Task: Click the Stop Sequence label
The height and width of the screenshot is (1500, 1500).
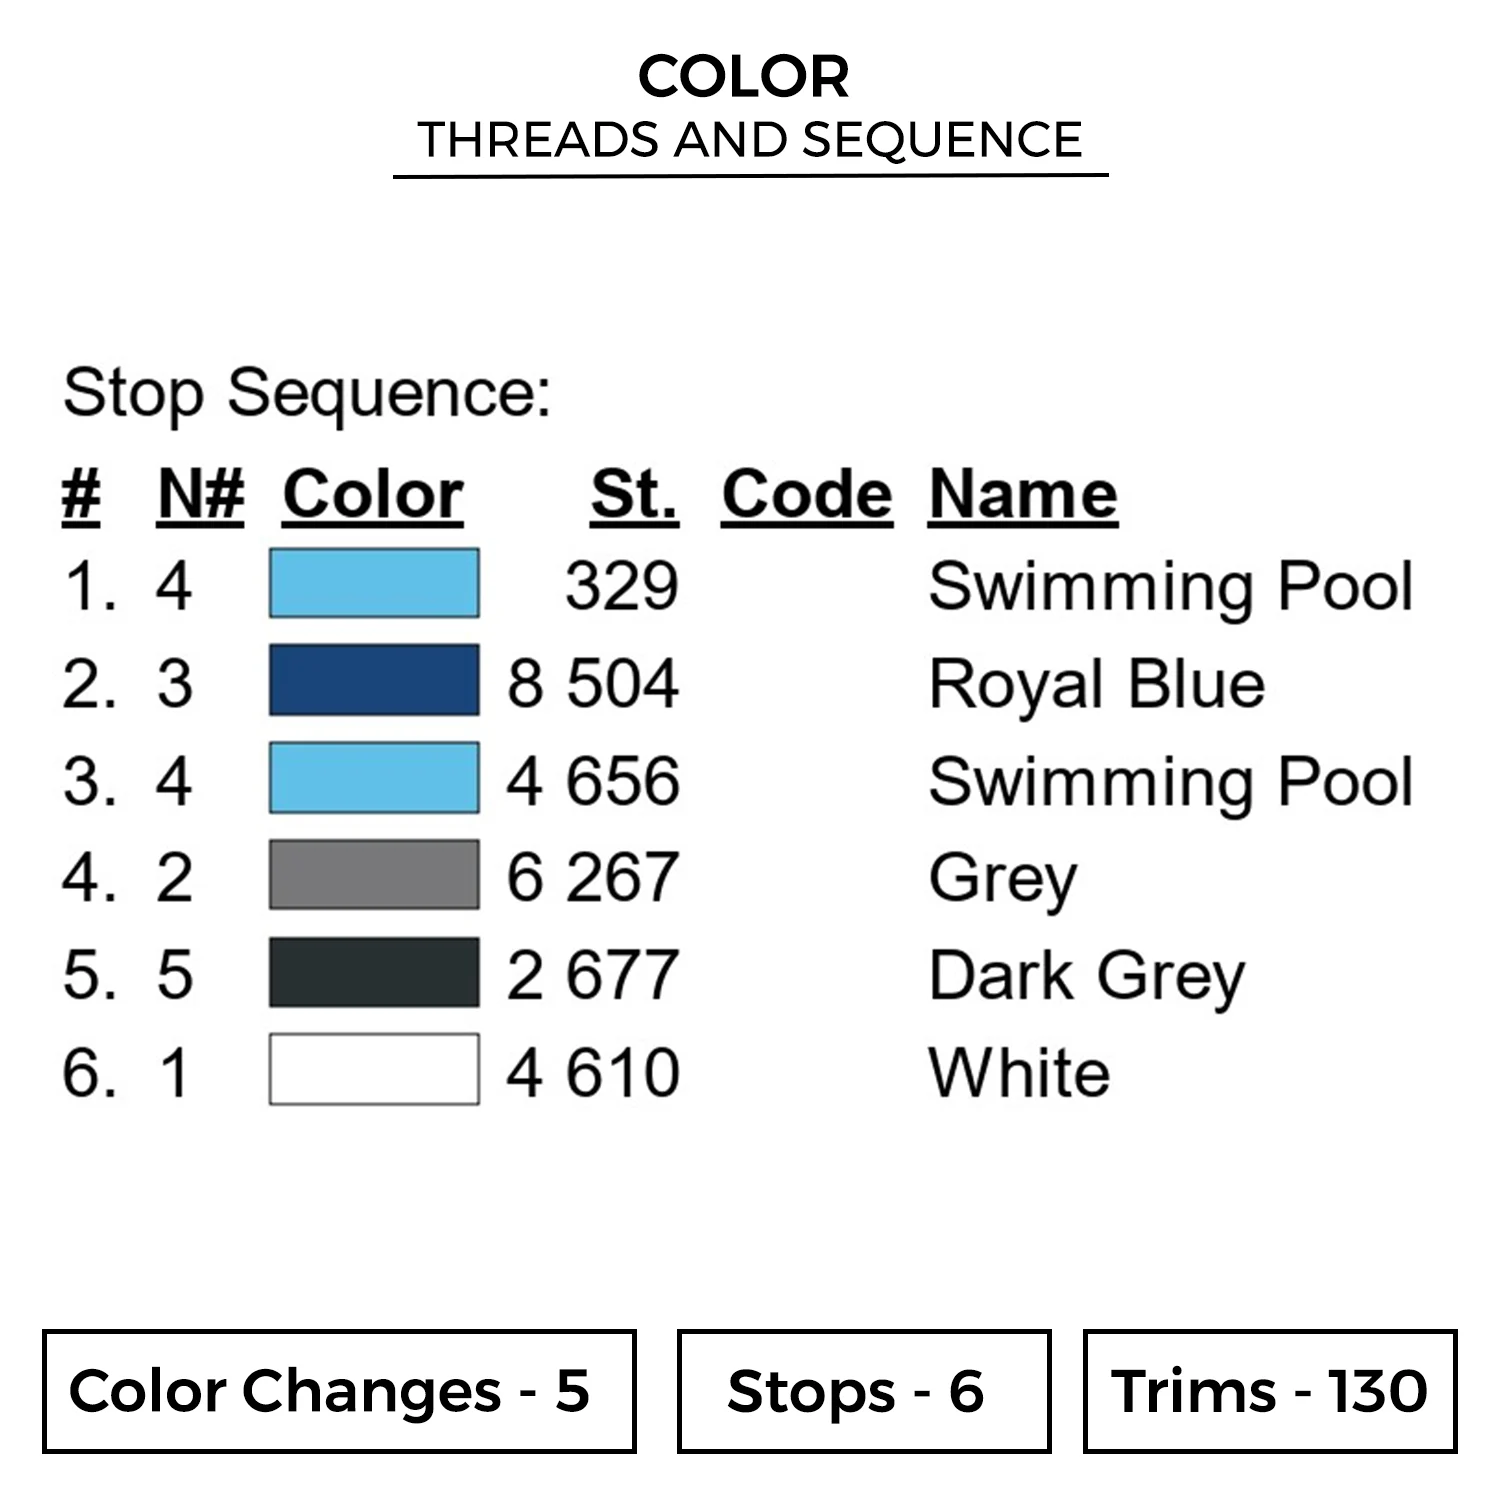Action: [307, 393]
